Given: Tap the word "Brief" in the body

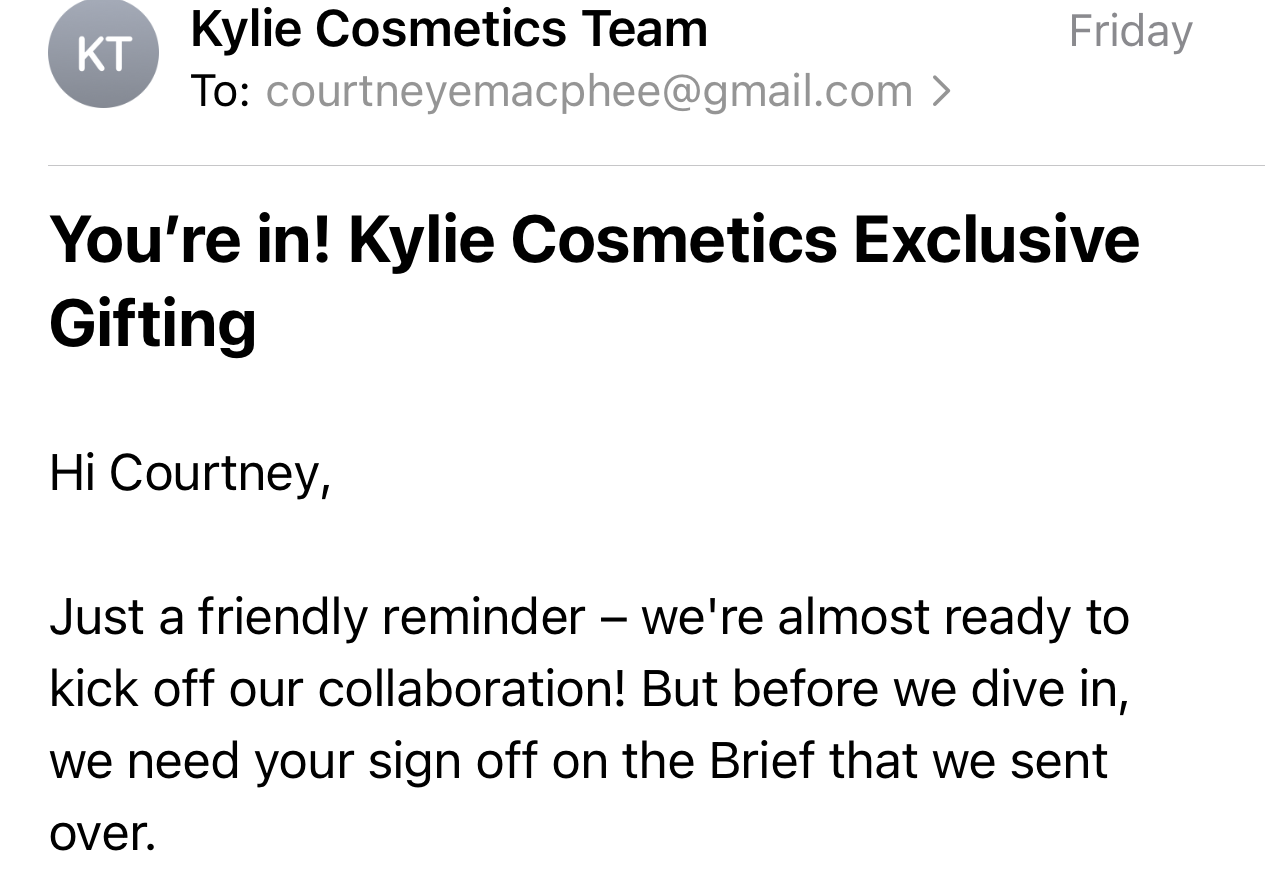Looking at the screenshot, I should [762, 760].
